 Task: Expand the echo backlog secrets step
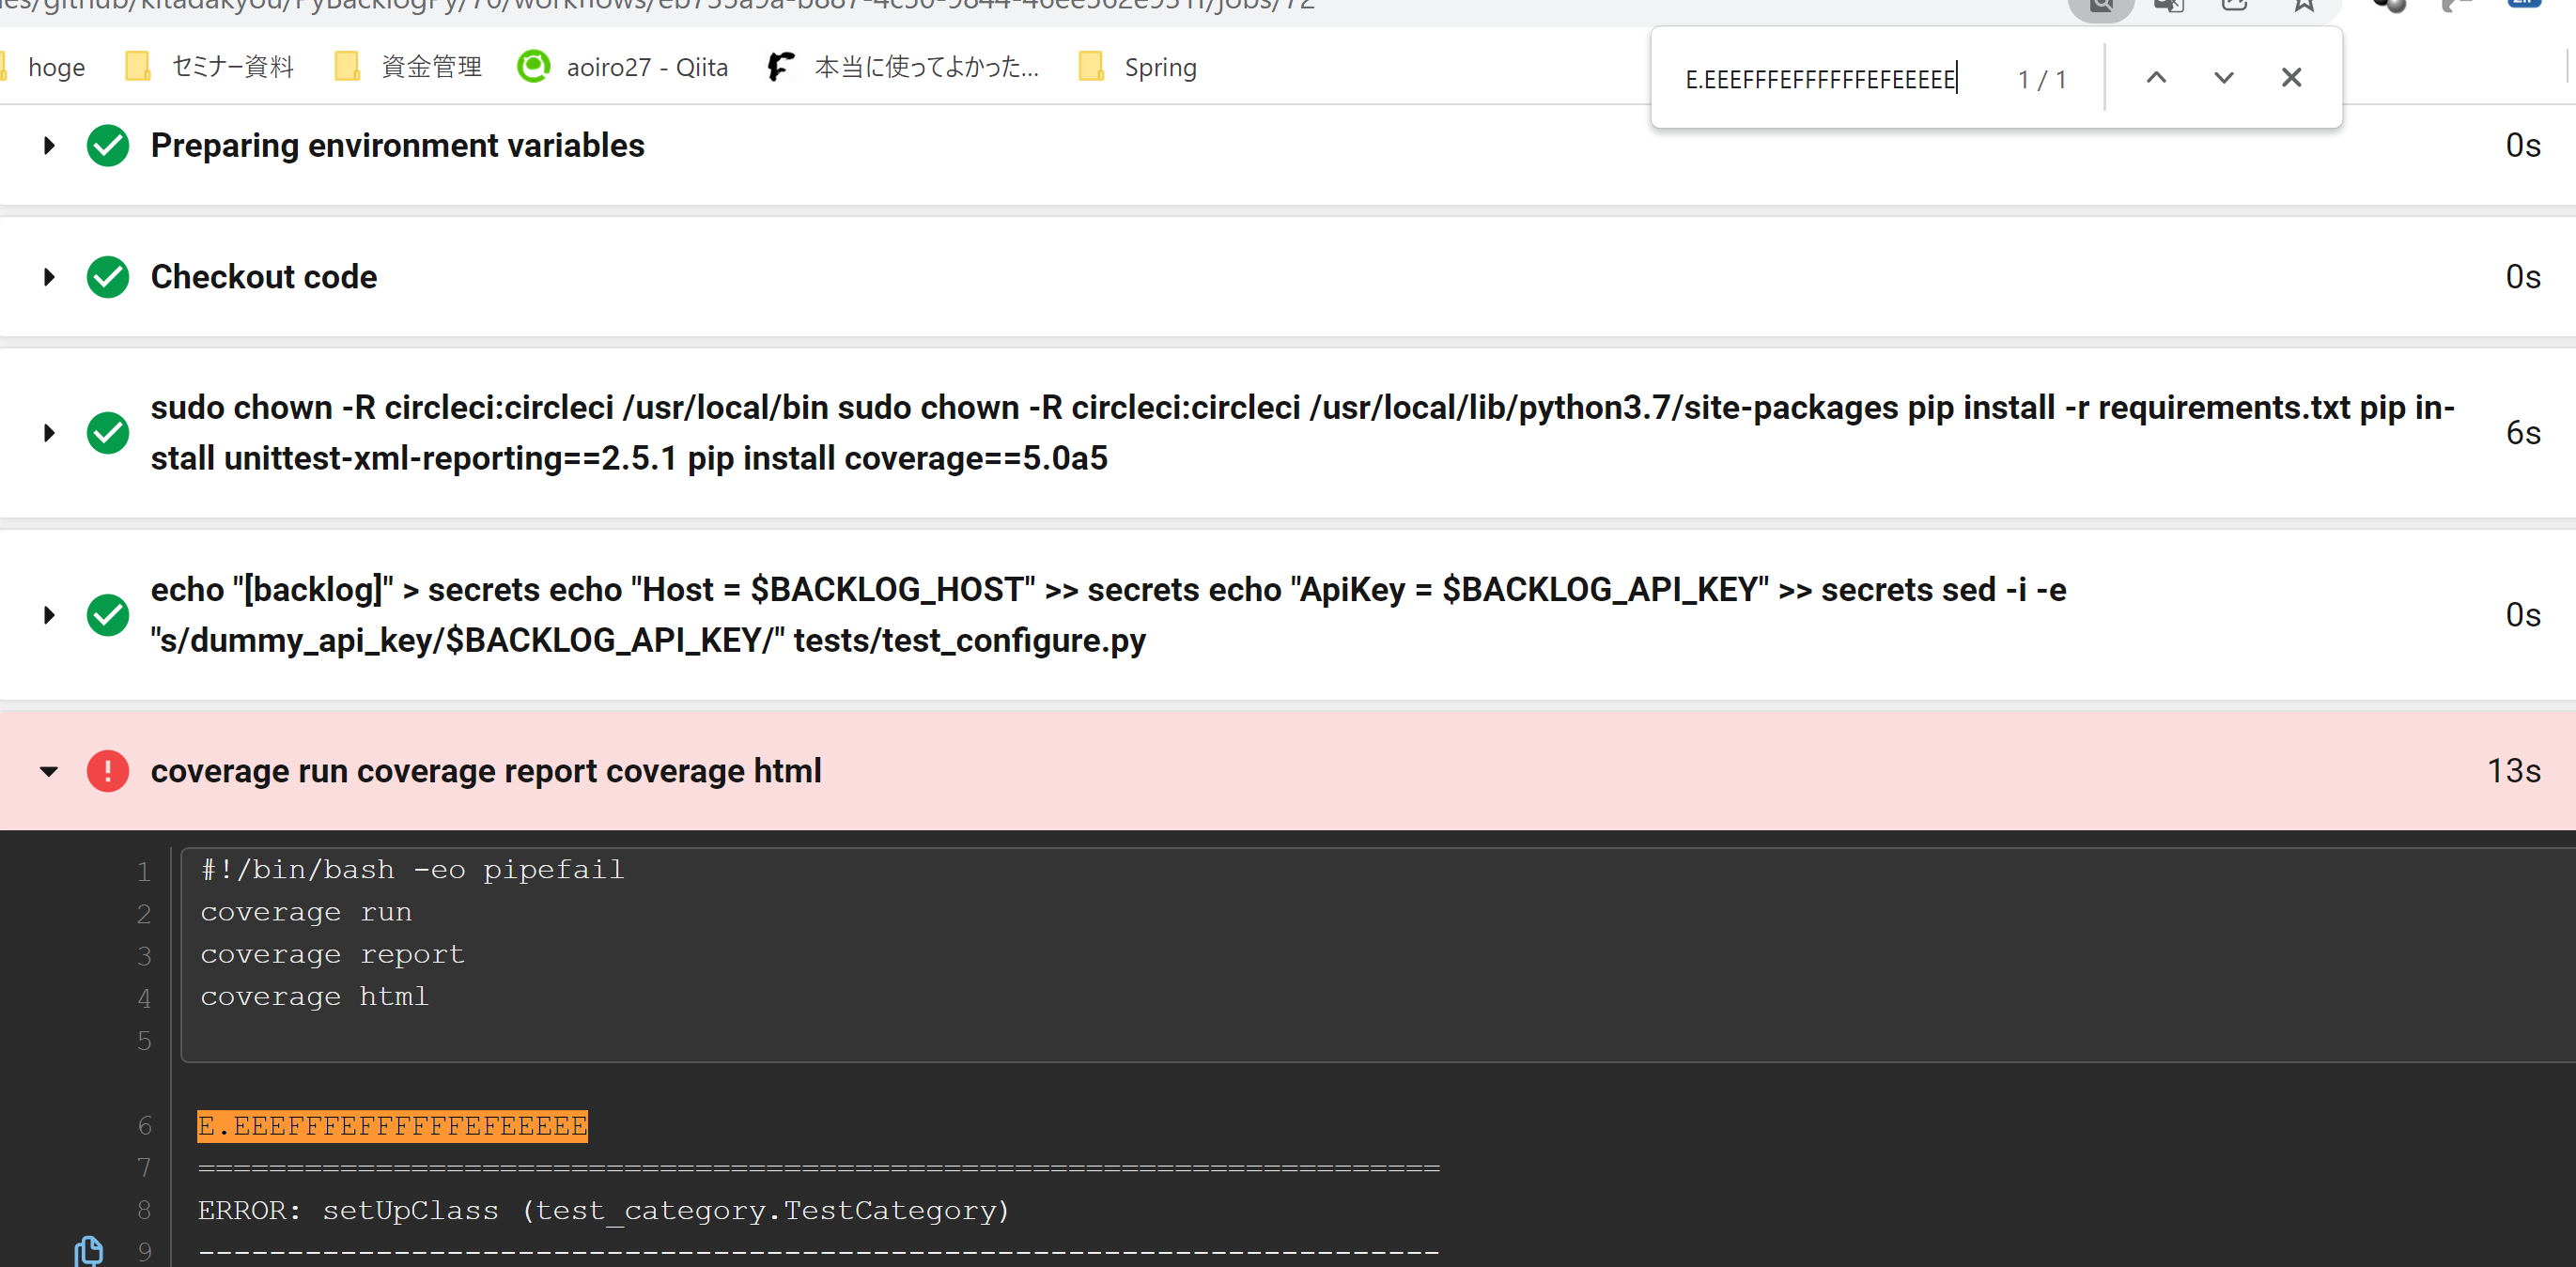[48, 615]
